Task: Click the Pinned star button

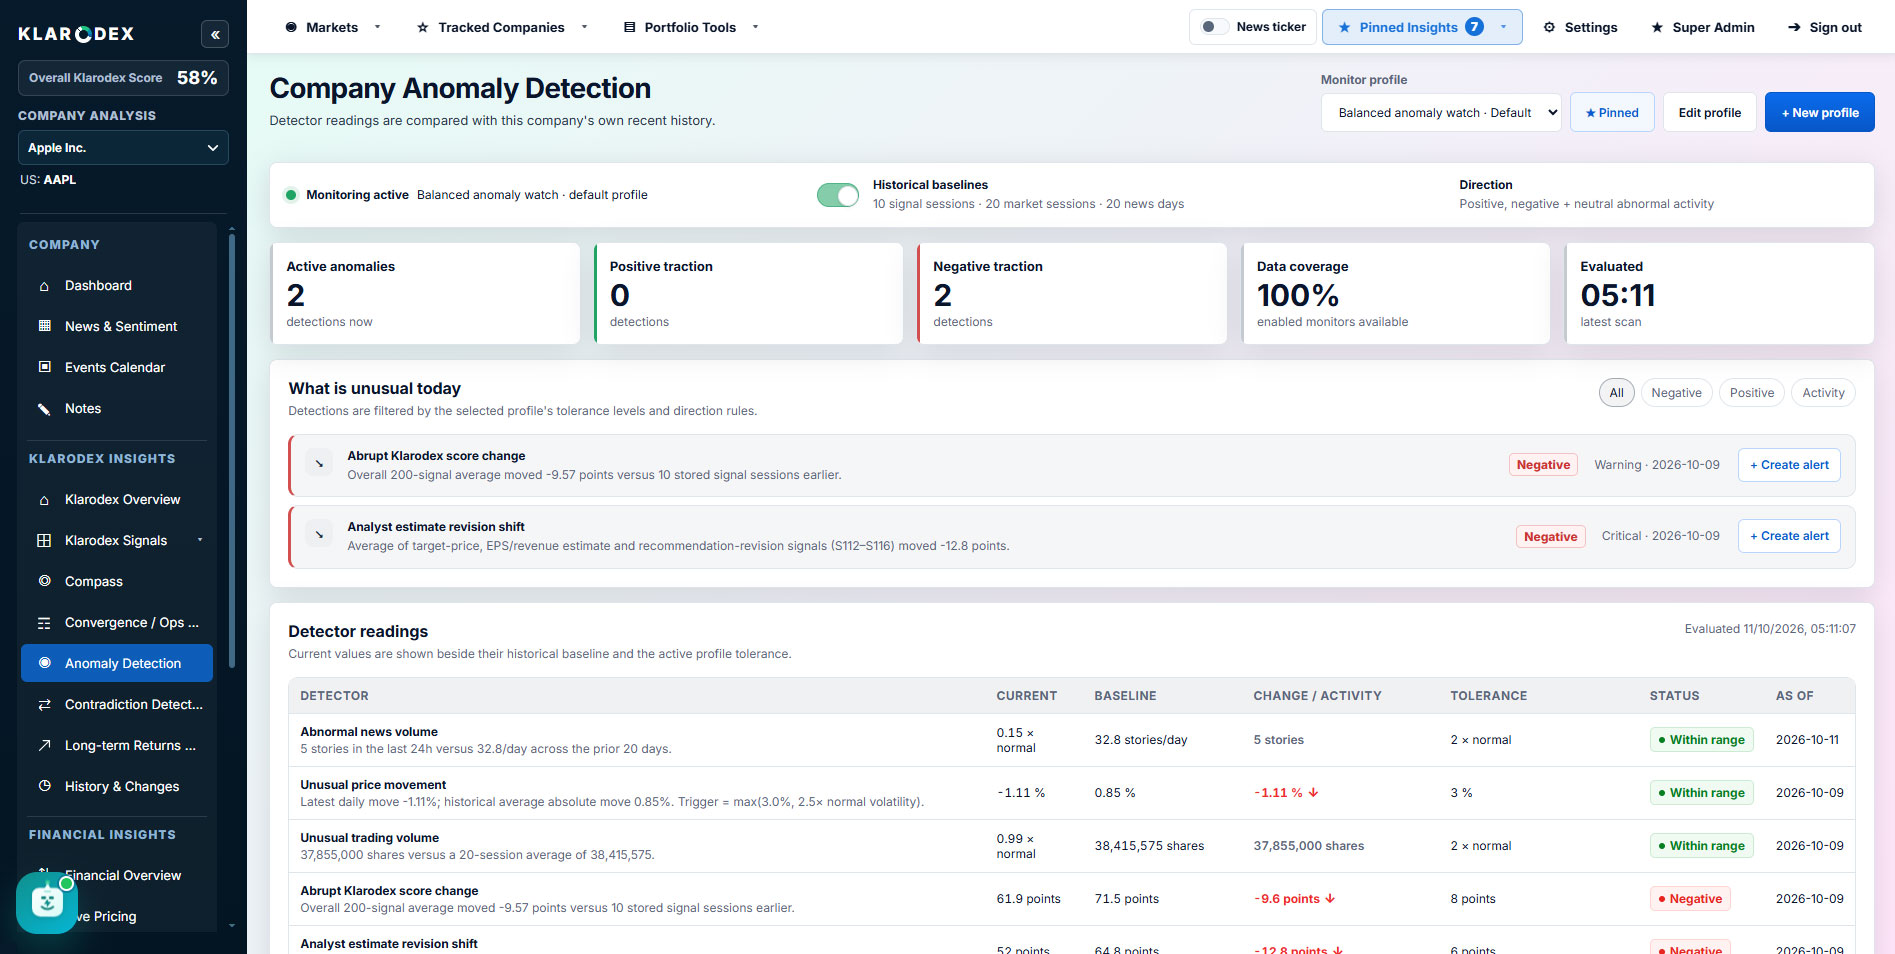Action: pyautogui.click(x=1612, y=113)
